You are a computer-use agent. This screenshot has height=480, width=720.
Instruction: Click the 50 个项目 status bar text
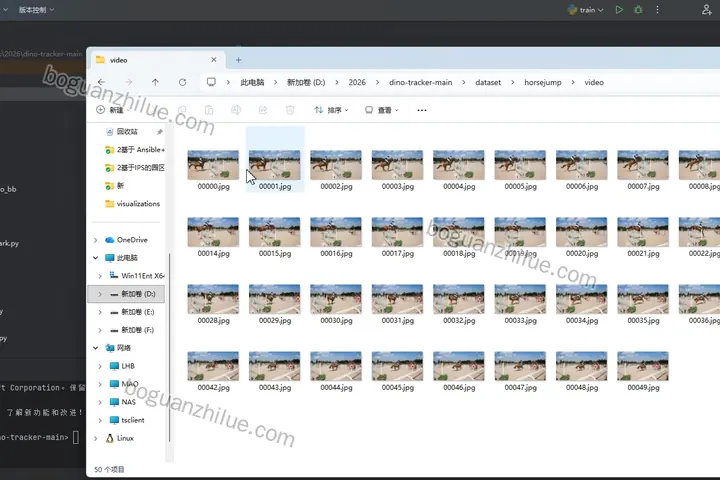pyautogui.click(x=109, y=469)
